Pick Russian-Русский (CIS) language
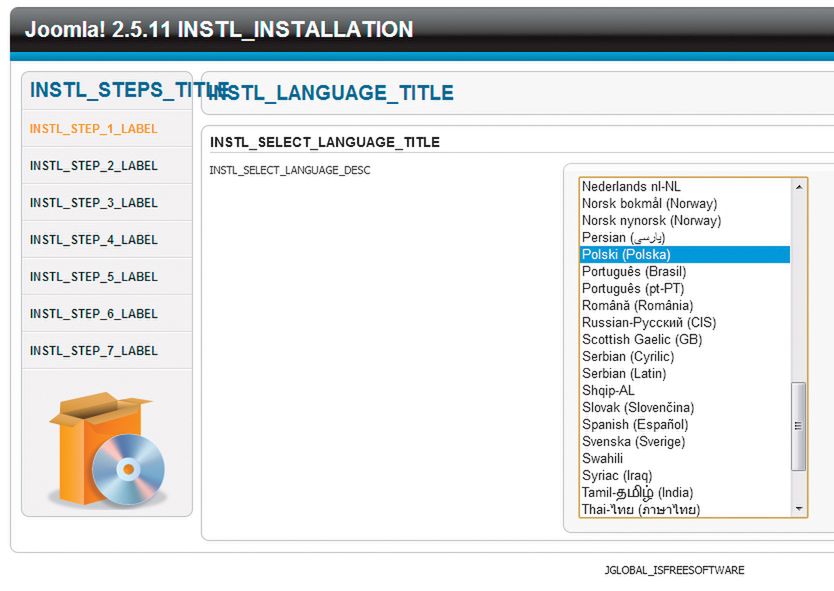The image size is (834, 591). pos(684,322)
